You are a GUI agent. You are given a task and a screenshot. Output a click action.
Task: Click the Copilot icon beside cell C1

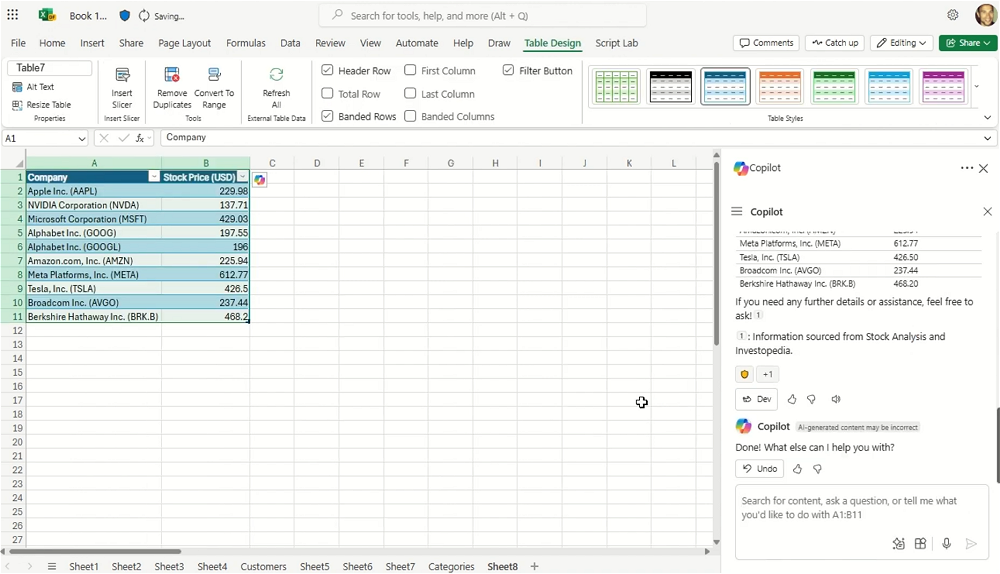[x=260, y=180]
